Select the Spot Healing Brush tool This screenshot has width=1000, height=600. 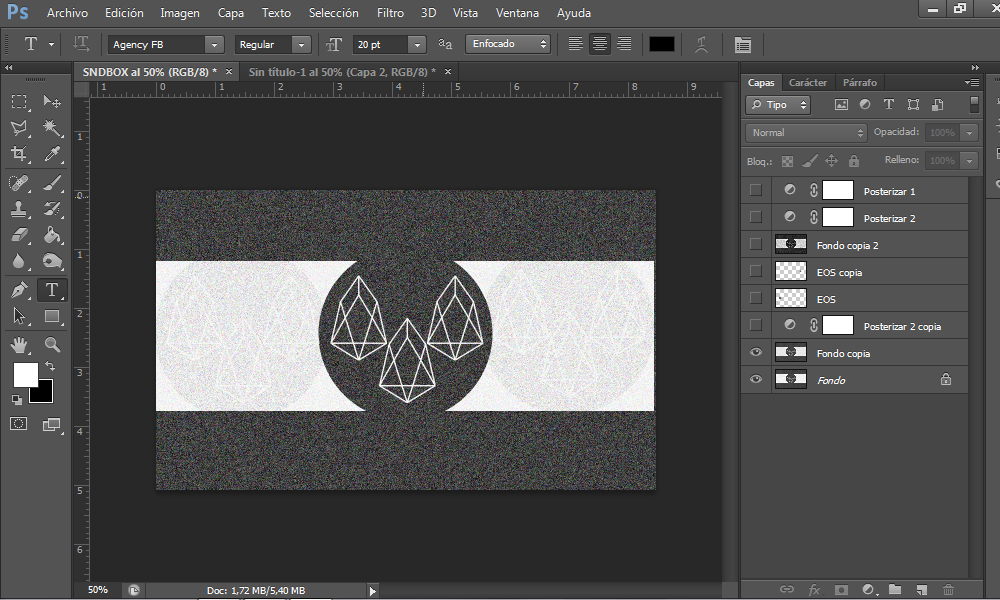19,183
